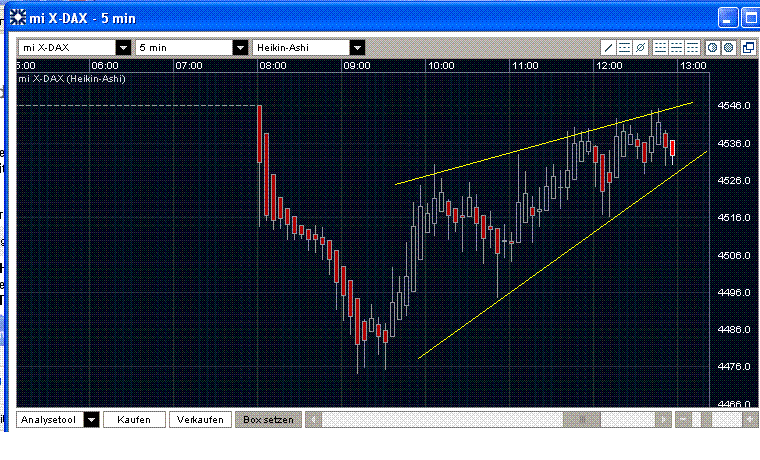Open the 5 min timeframe dropdown arrow
The width and height of the screenshot is (760, 460).
tap(240, 48)
